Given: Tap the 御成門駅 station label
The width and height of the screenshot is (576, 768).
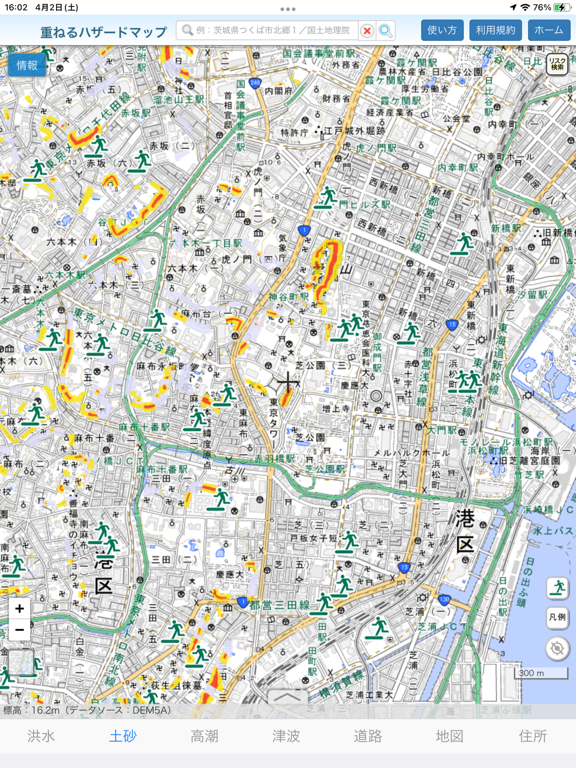Looking at the screenshot, I should click(377, 351).
